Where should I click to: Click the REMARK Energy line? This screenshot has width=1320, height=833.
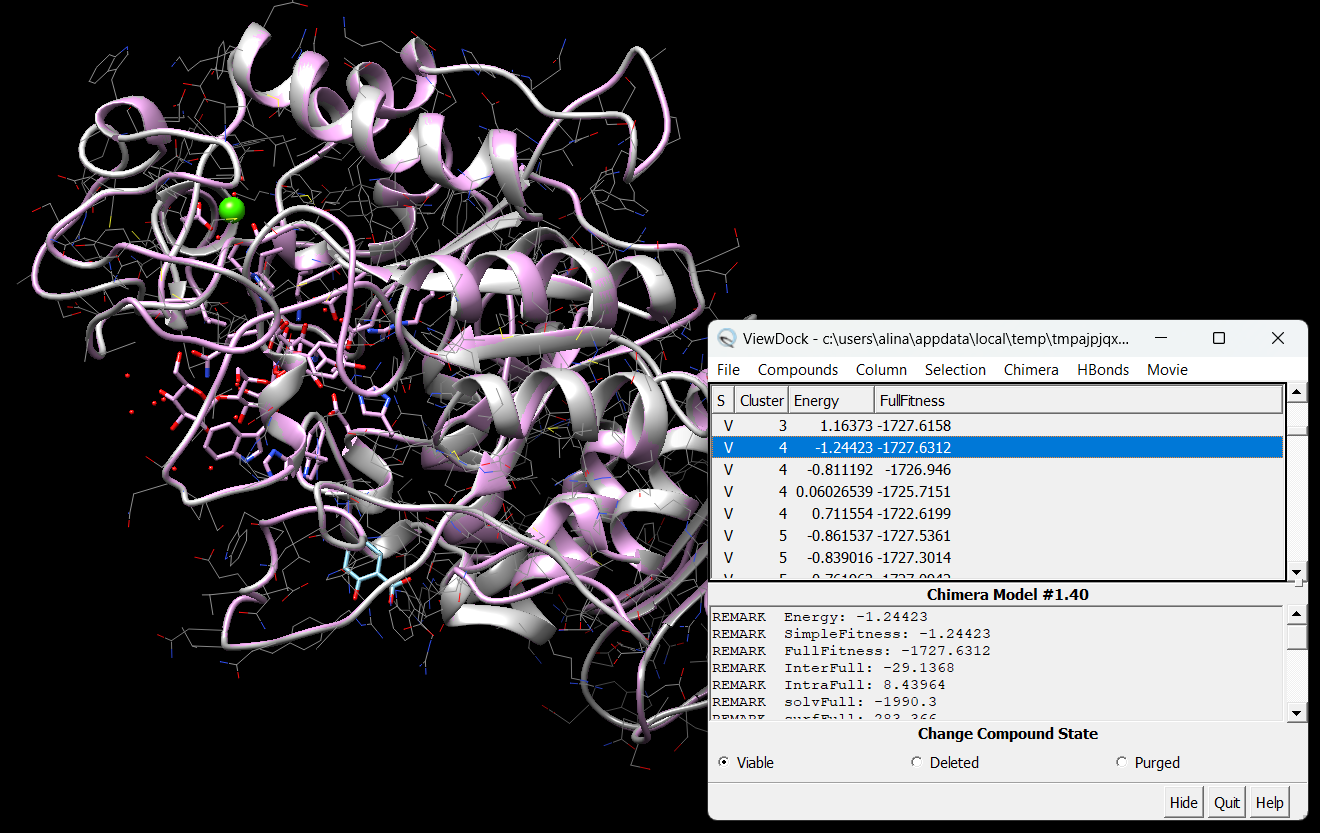819,616
